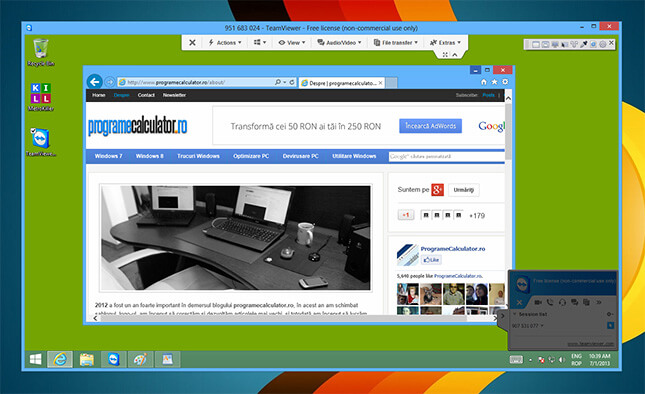Click the file box icon in TeamViewer panel
The image size is (645, 394).
coord(586,302)
